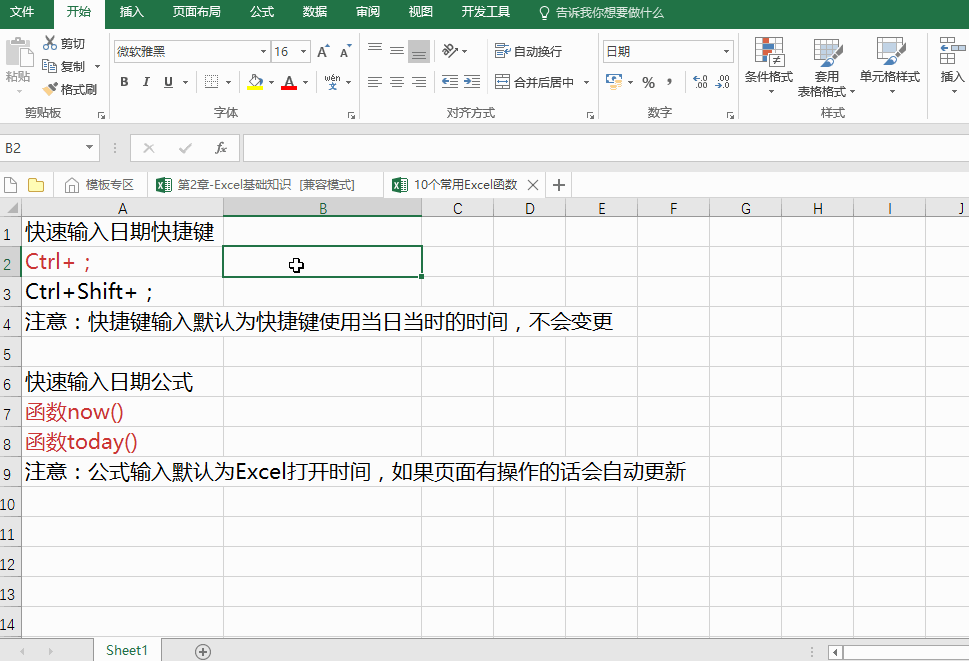Decrease decimal places

tap(722, 82)
